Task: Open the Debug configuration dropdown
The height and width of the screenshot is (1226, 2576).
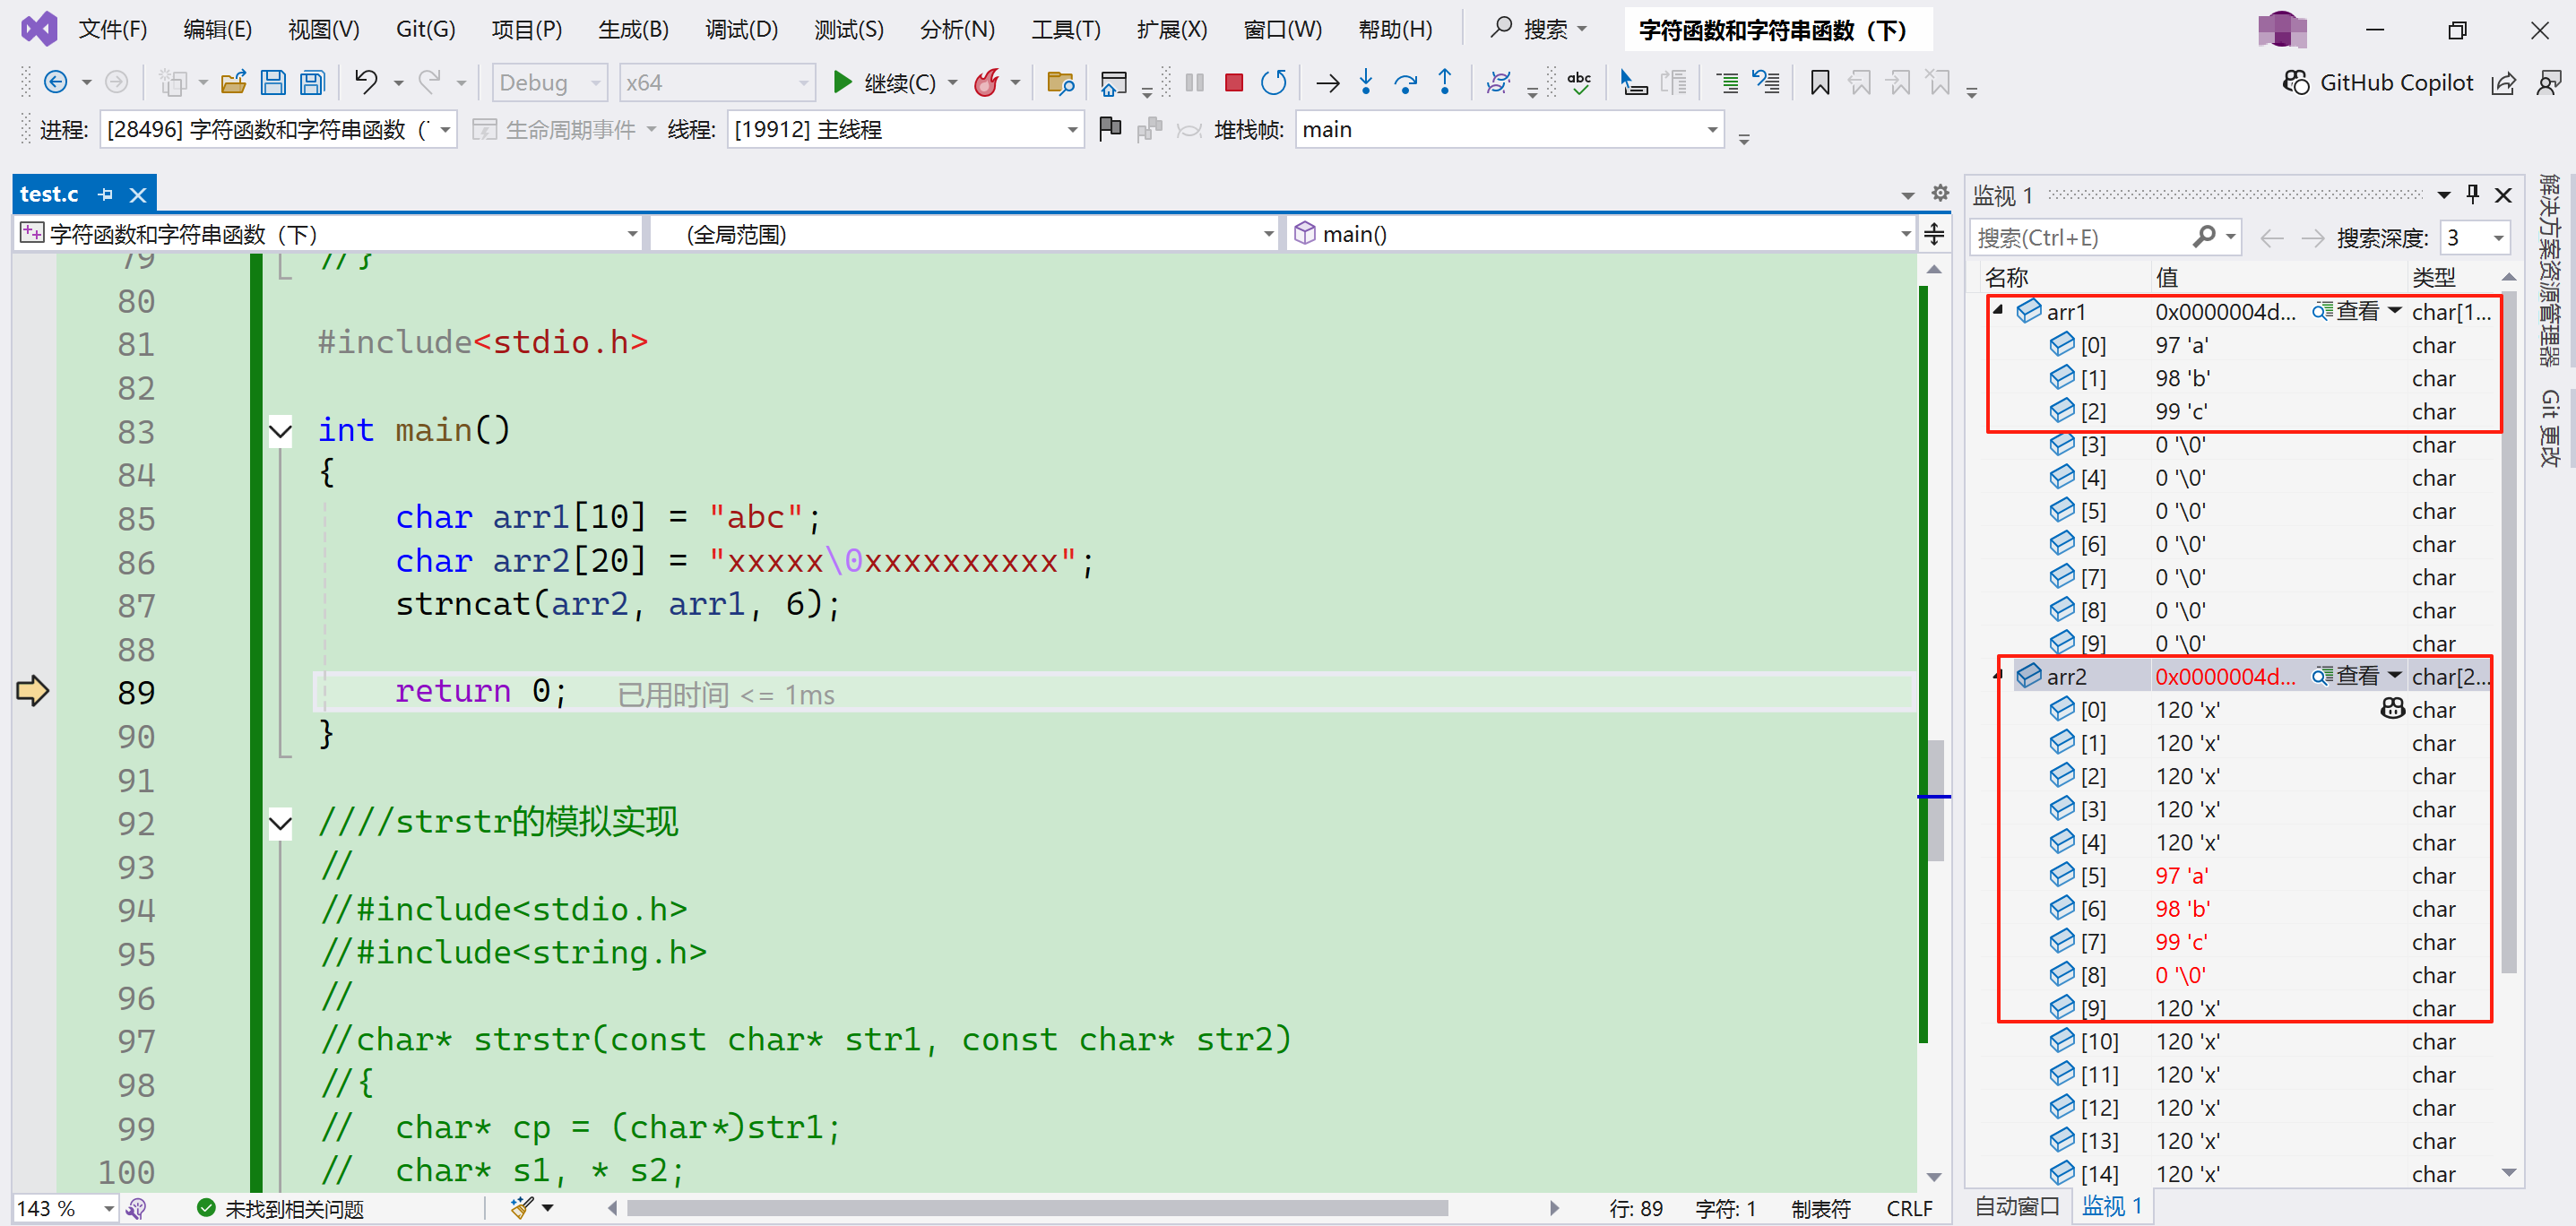Action: (x=550, y=83)
